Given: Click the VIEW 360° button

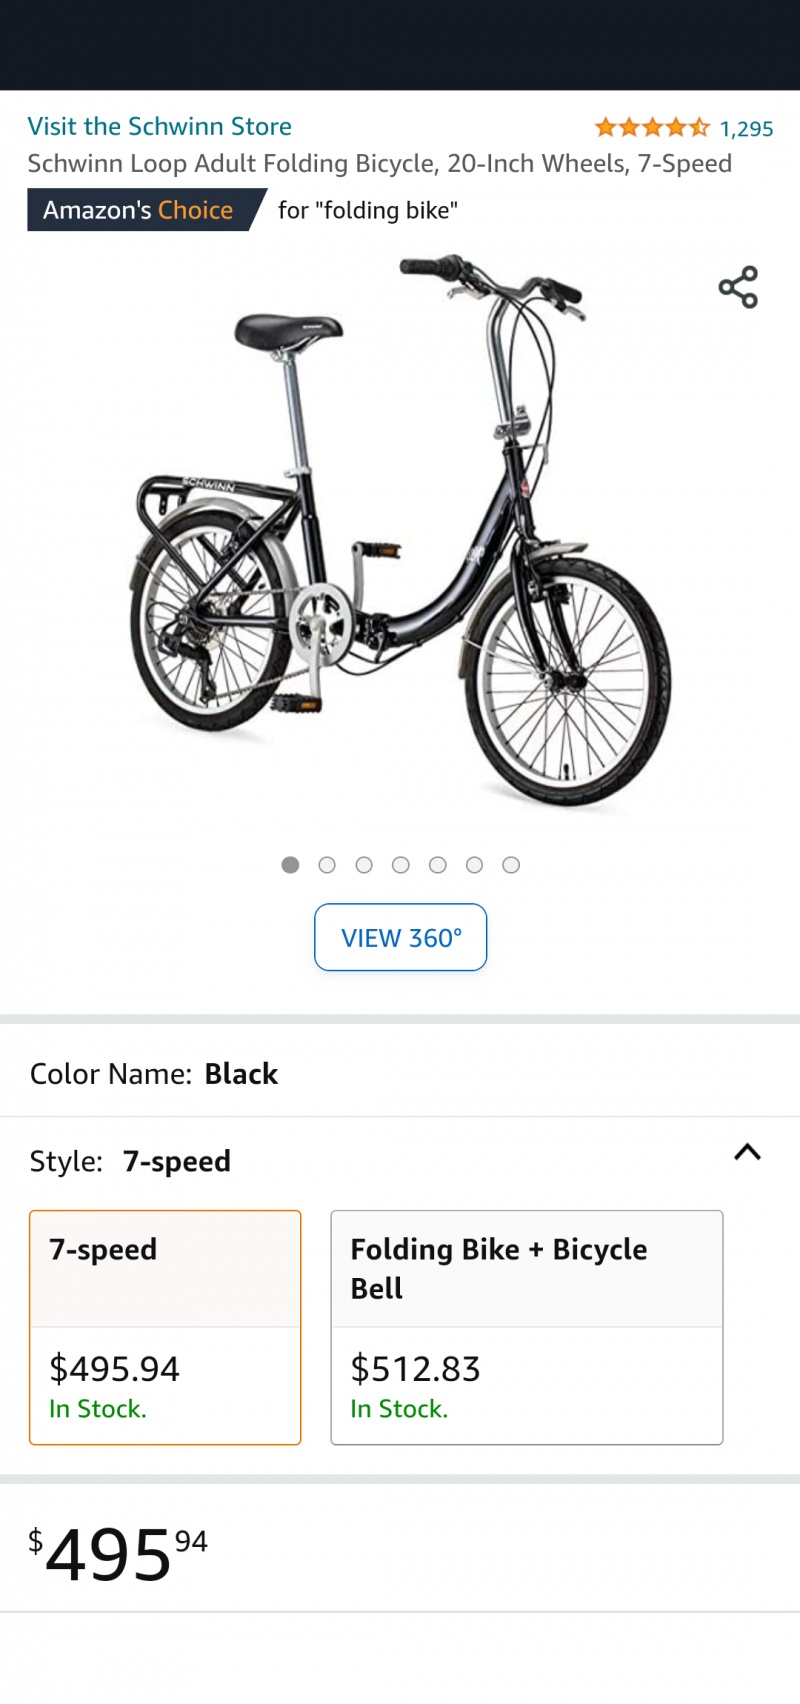Looking at the screenshot, I should click(401, 937).
